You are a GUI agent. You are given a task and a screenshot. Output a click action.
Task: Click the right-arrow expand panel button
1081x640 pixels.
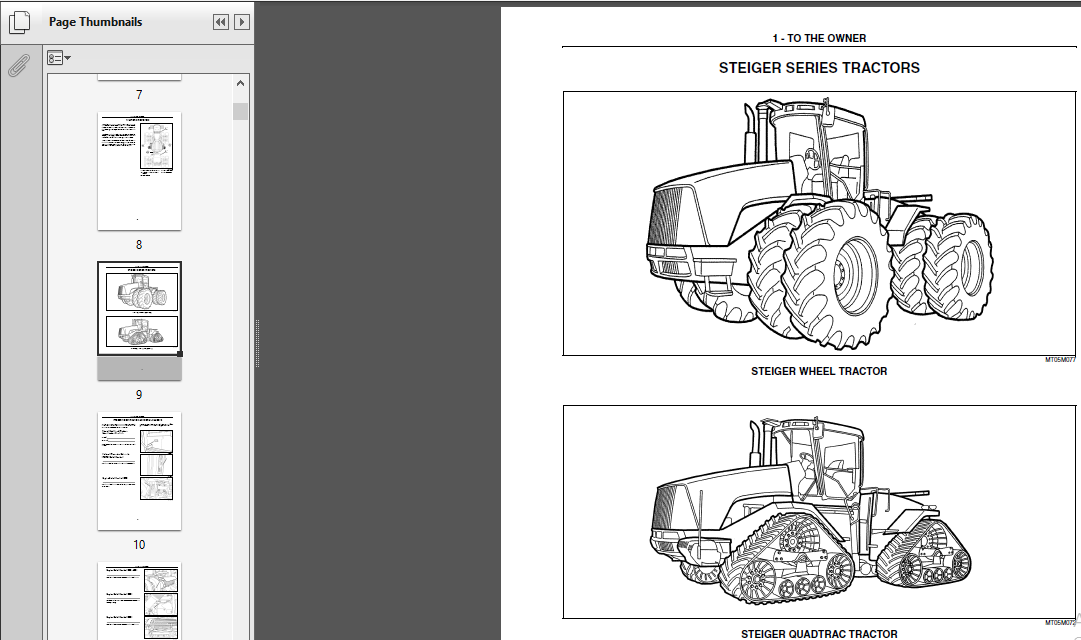pyautogui.click(x=241, y=22)
